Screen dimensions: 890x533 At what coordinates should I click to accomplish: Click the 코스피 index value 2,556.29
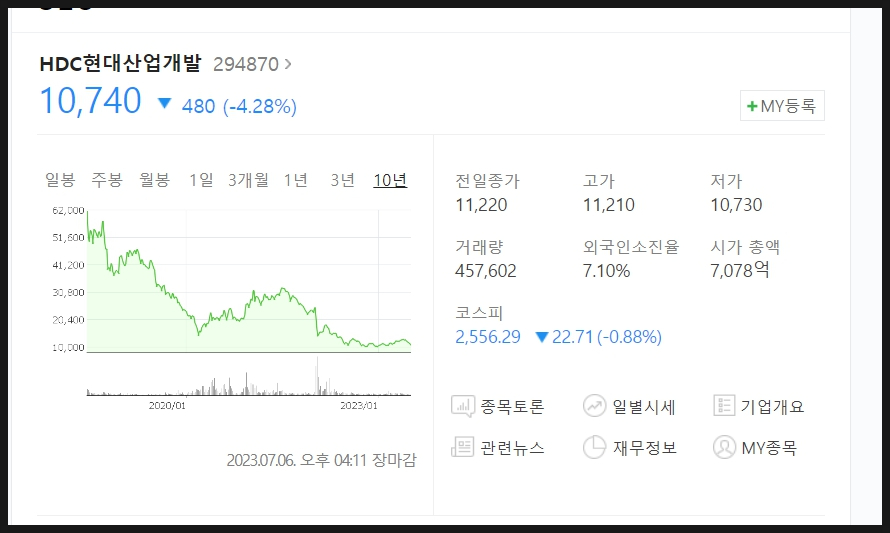click(x=488, y=337)
